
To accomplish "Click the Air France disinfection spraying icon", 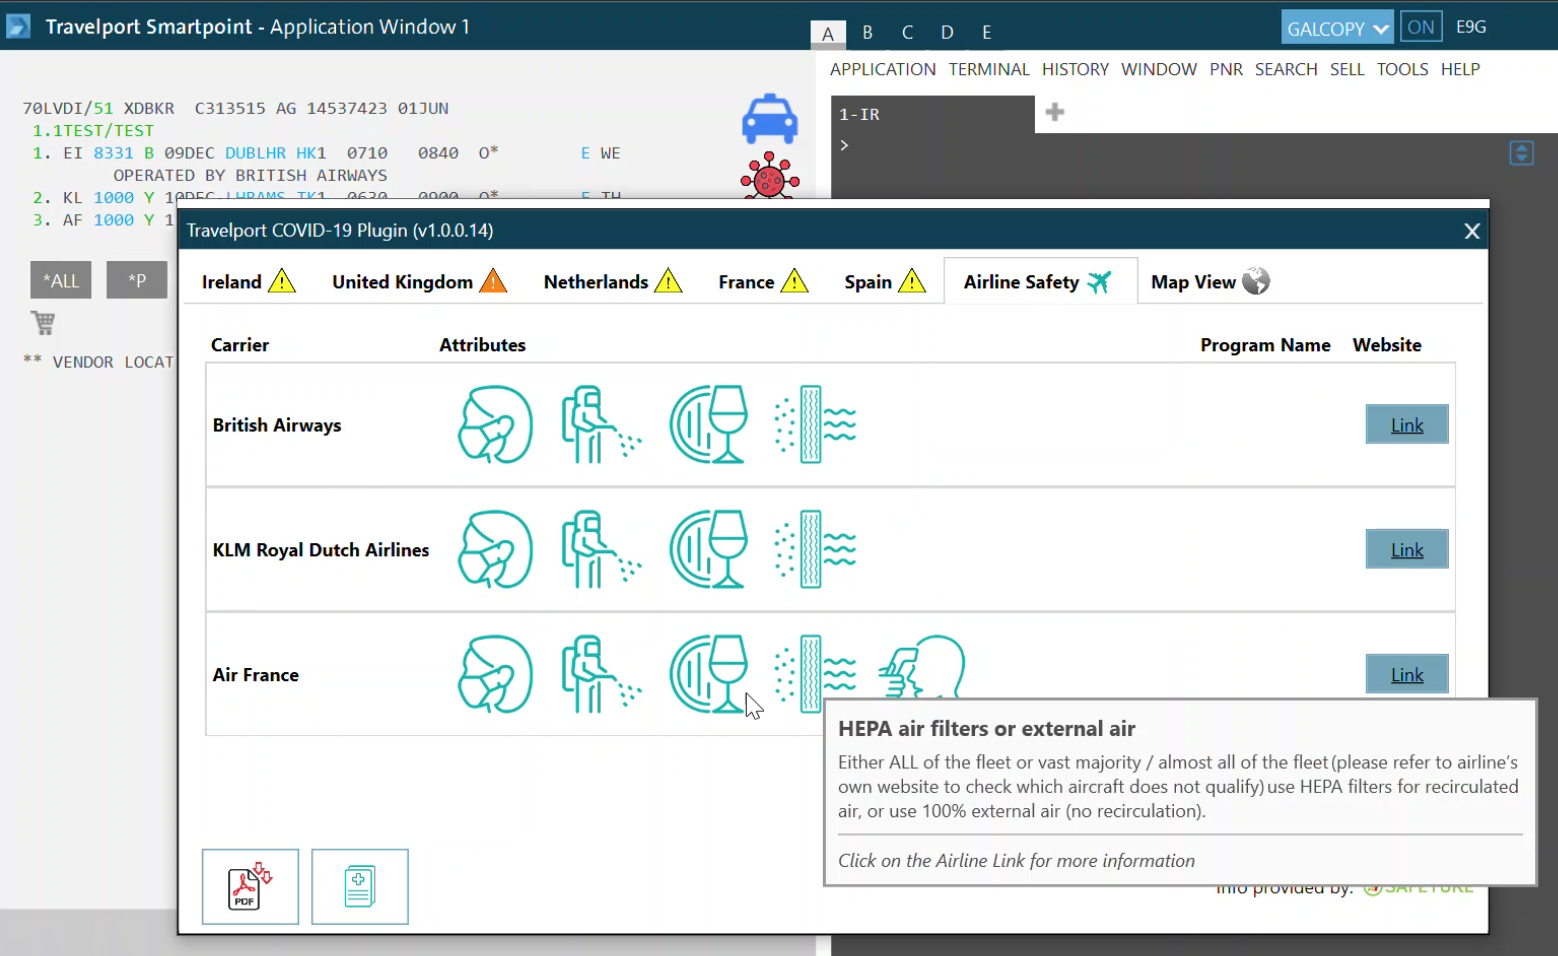I will point(601,675).
